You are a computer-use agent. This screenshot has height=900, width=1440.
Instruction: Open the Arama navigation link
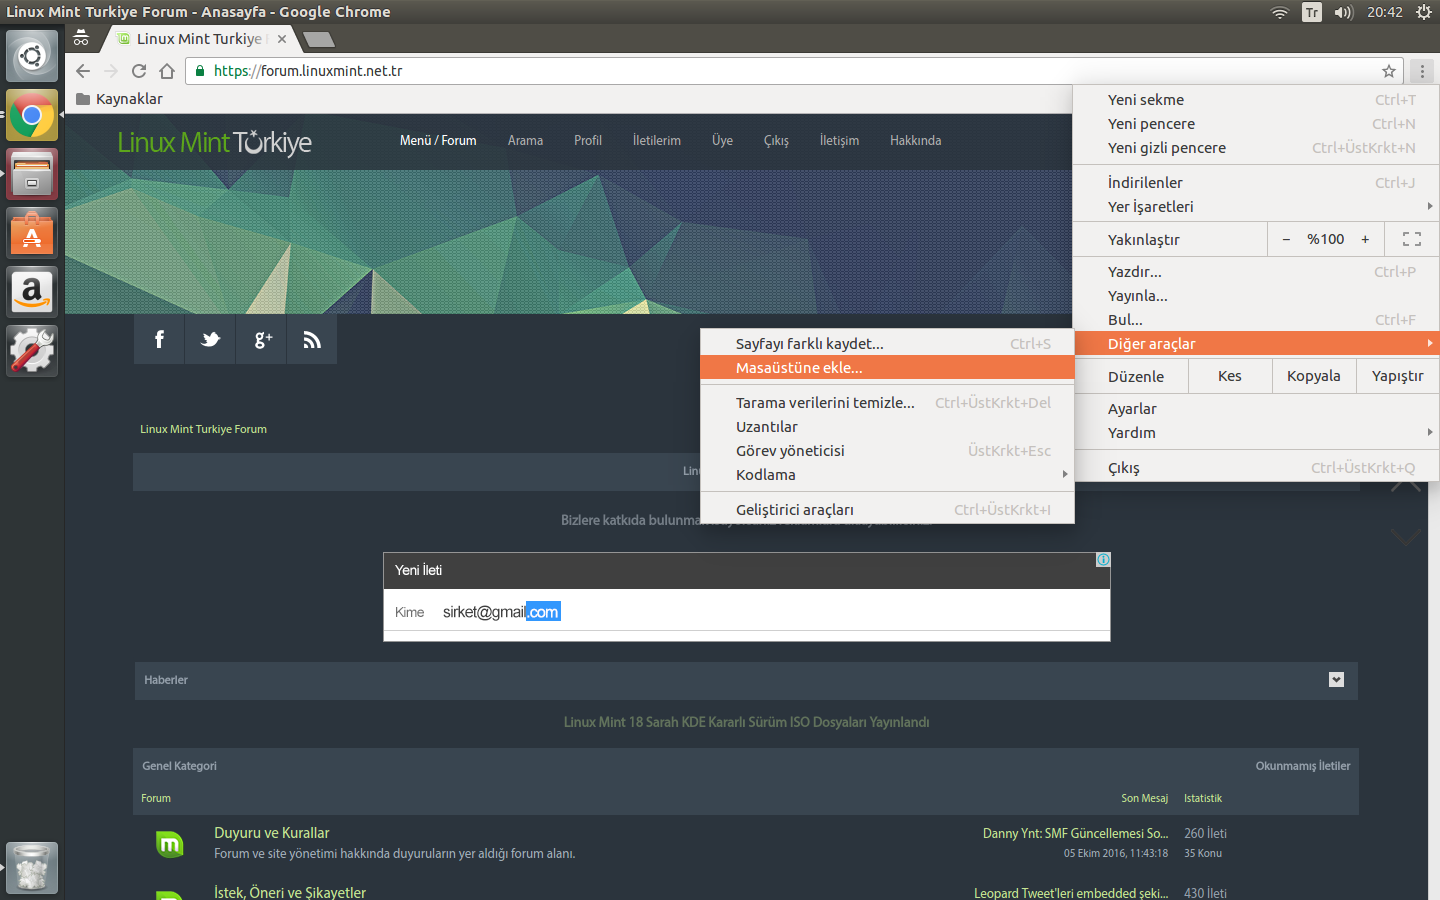tap(525, 141)
